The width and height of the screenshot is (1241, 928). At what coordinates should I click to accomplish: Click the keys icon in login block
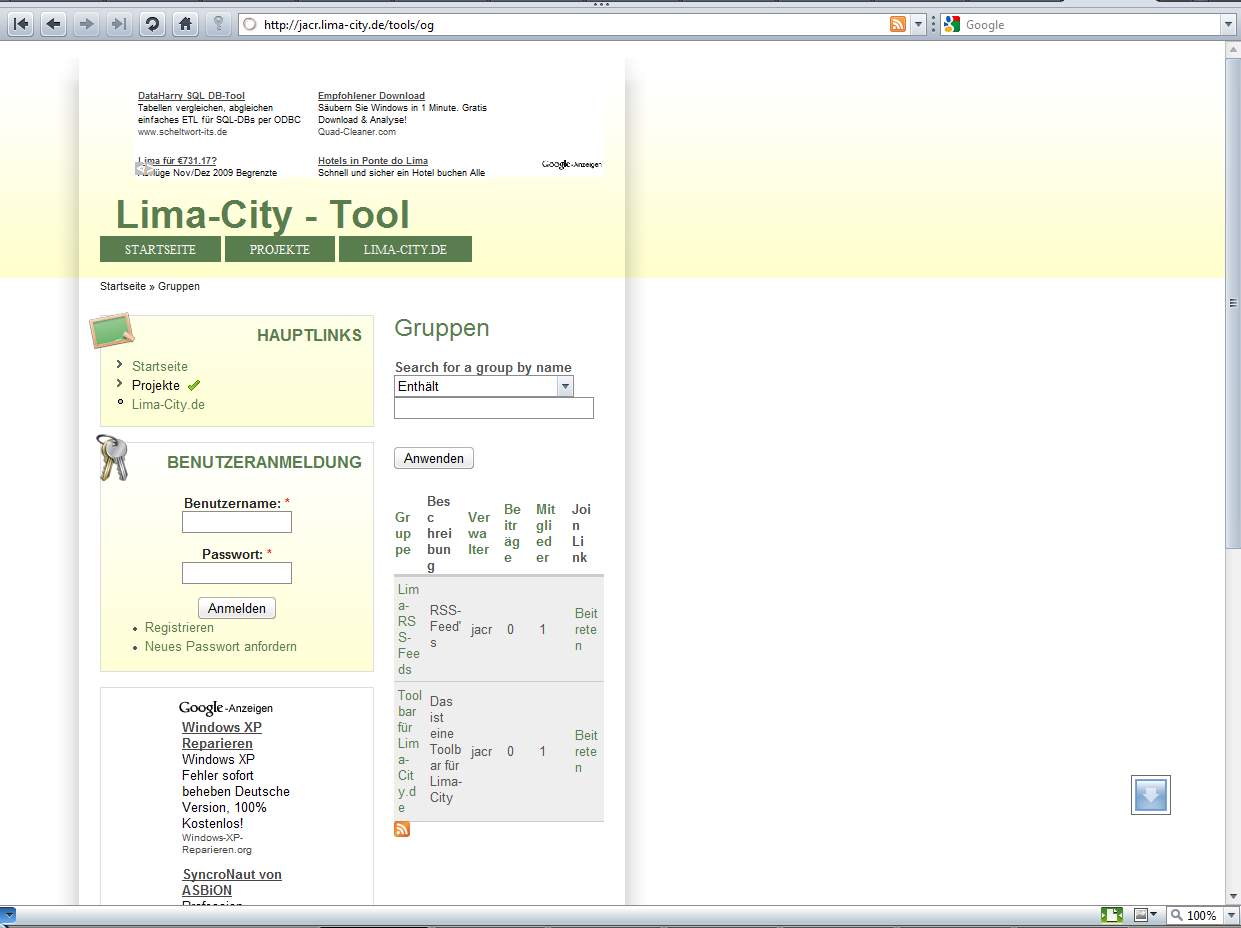pyautogui.click(x=113, y=458)
